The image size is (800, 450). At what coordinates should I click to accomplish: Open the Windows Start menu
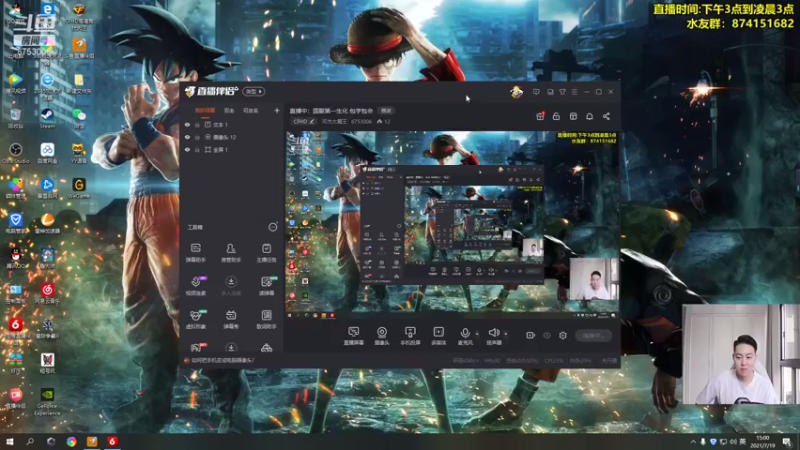(9, 442)
